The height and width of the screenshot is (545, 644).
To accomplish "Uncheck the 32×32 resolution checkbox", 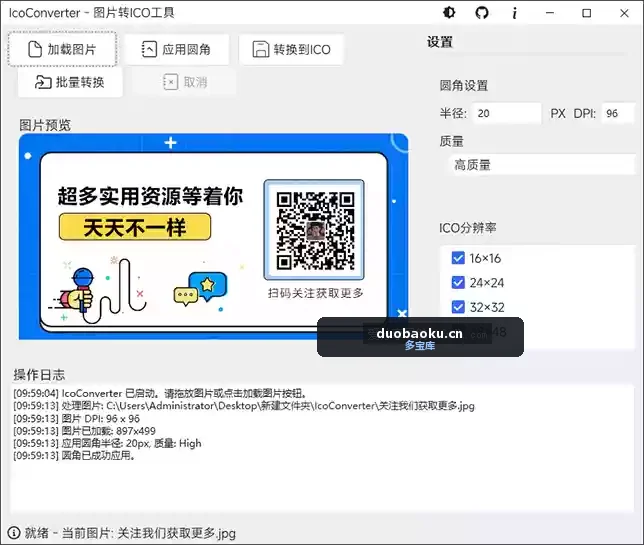I will [x=458, y=307].
